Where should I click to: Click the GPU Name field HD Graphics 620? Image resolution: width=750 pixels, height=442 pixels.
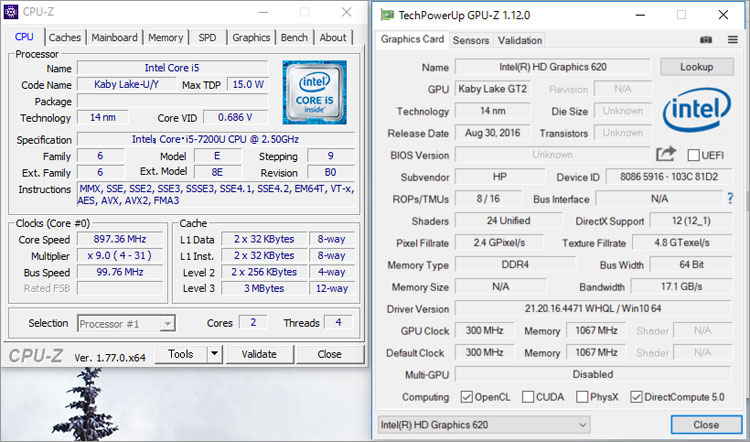click(x=552, y=67)
